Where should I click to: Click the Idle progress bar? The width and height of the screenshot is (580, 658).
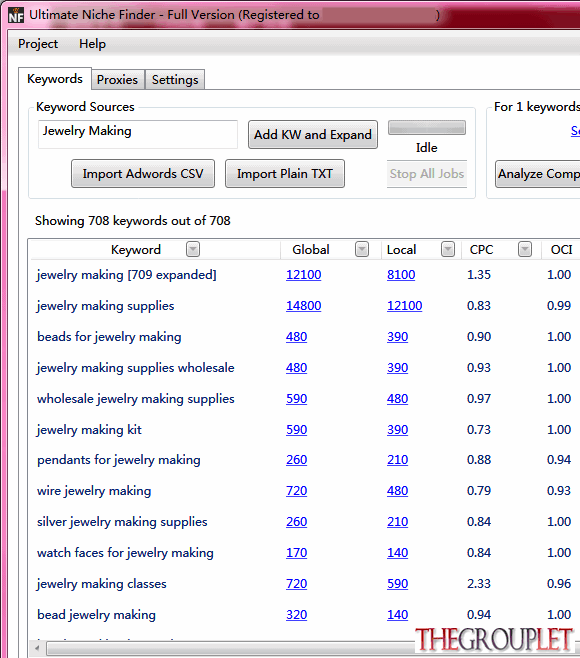tap(427, 128)
